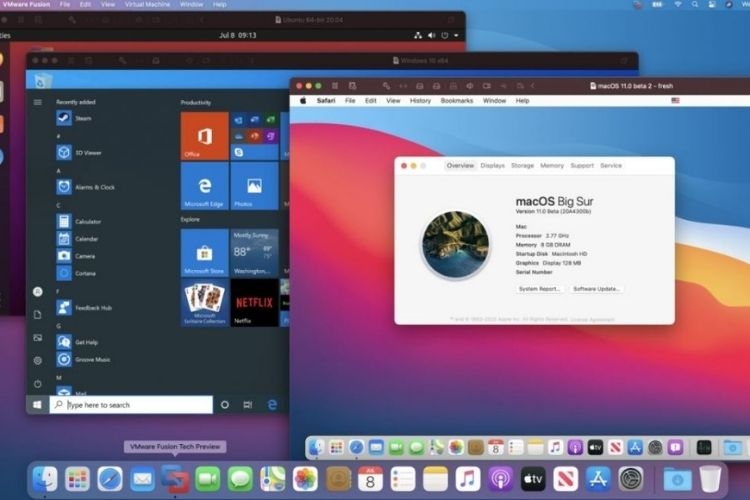Click the Cortana circle on Windows taskbar
The width and height of the screenshot is (750, 500).
[x=224, y=405]
